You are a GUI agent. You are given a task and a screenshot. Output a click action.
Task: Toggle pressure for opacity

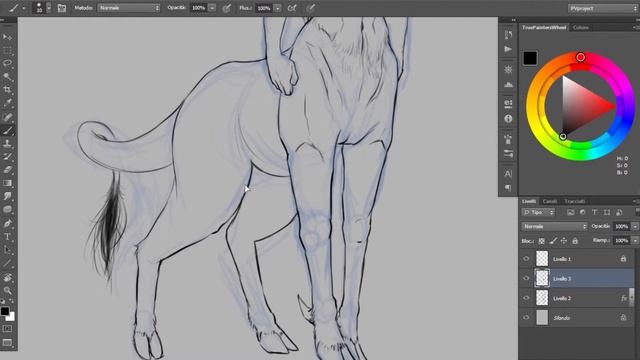click(x=227, y=8)
